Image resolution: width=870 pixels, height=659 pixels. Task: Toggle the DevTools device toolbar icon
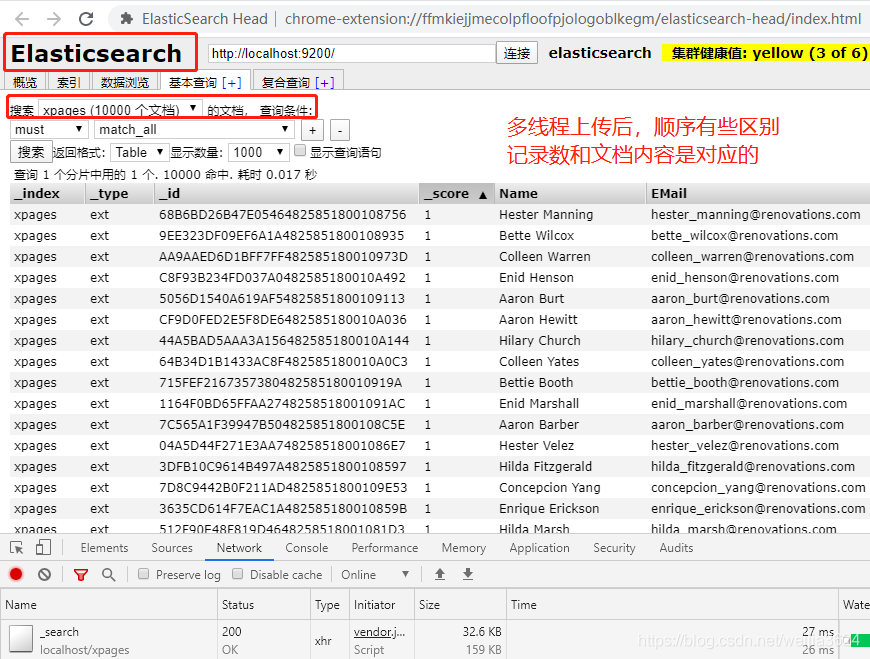click(x=43, y=548)
